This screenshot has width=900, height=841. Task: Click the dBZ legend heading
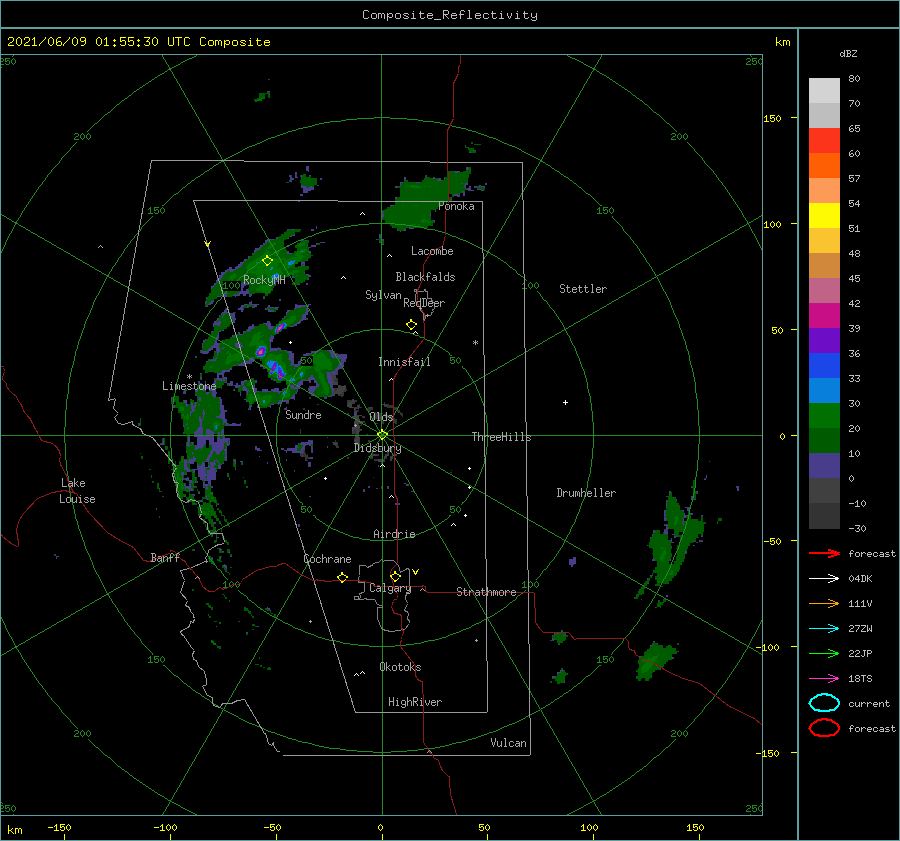coord(848,53)
